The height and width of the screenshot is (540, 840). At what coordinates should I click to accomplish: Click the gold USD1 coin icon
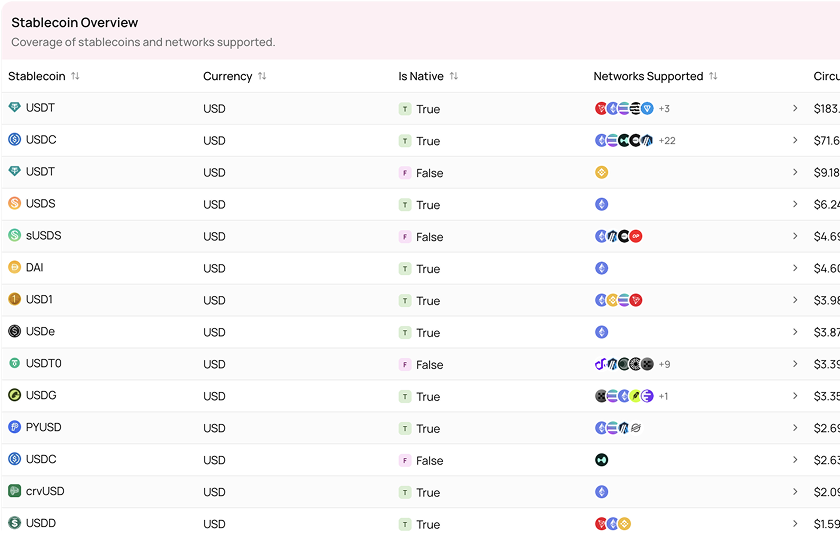coord(14,299)
